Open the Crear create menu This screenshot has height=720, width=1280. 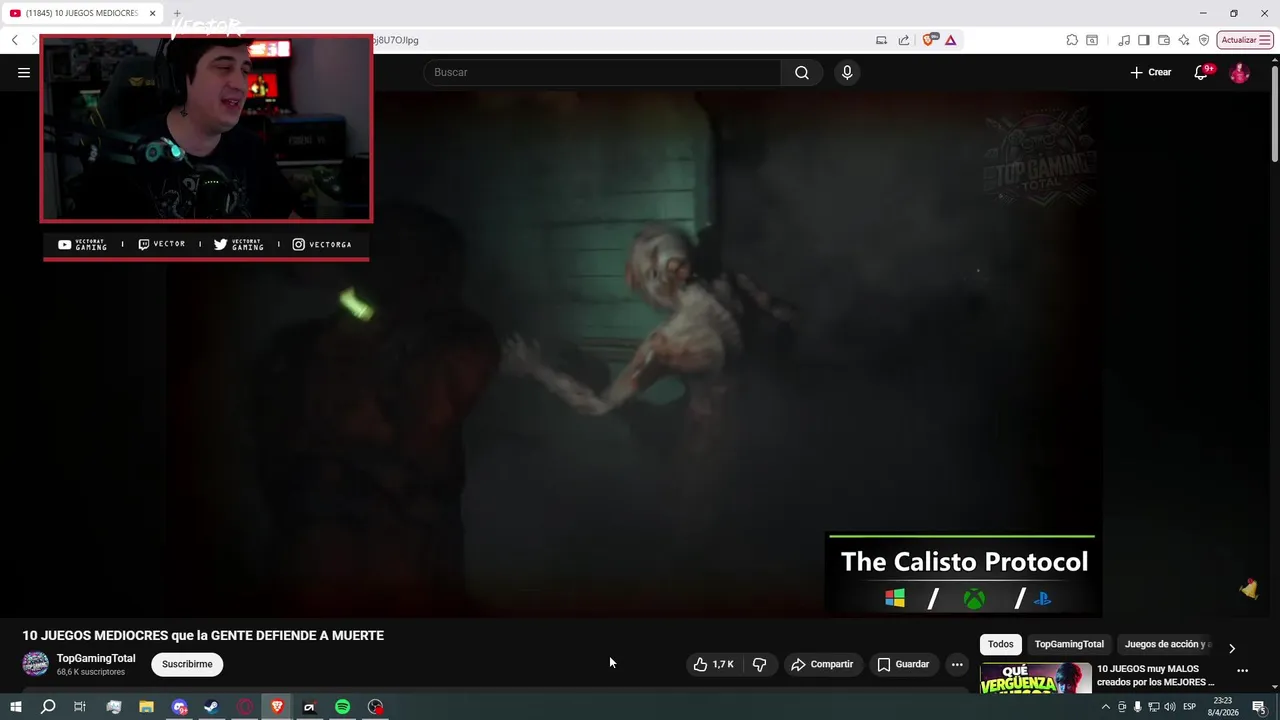pyautogui.click(x=1151, y=72)
